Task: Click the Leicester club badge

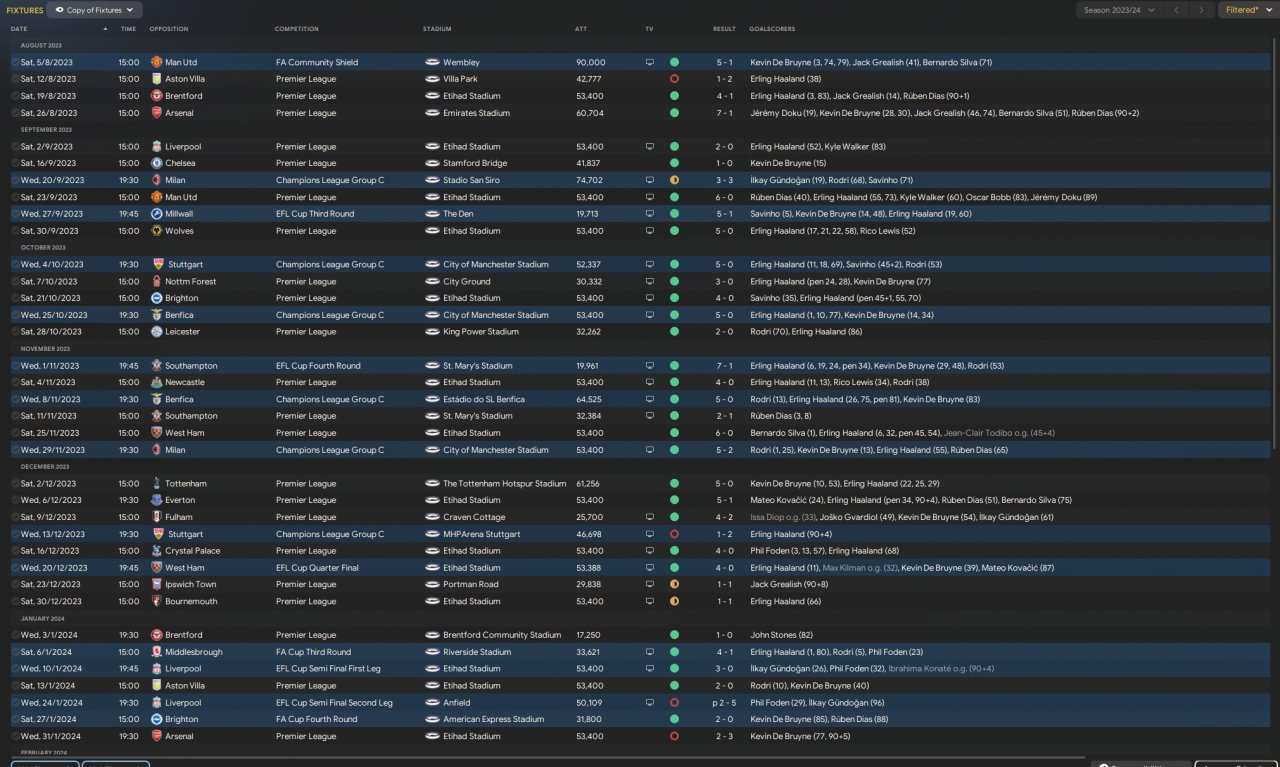Action: click(x=156, y=332)
